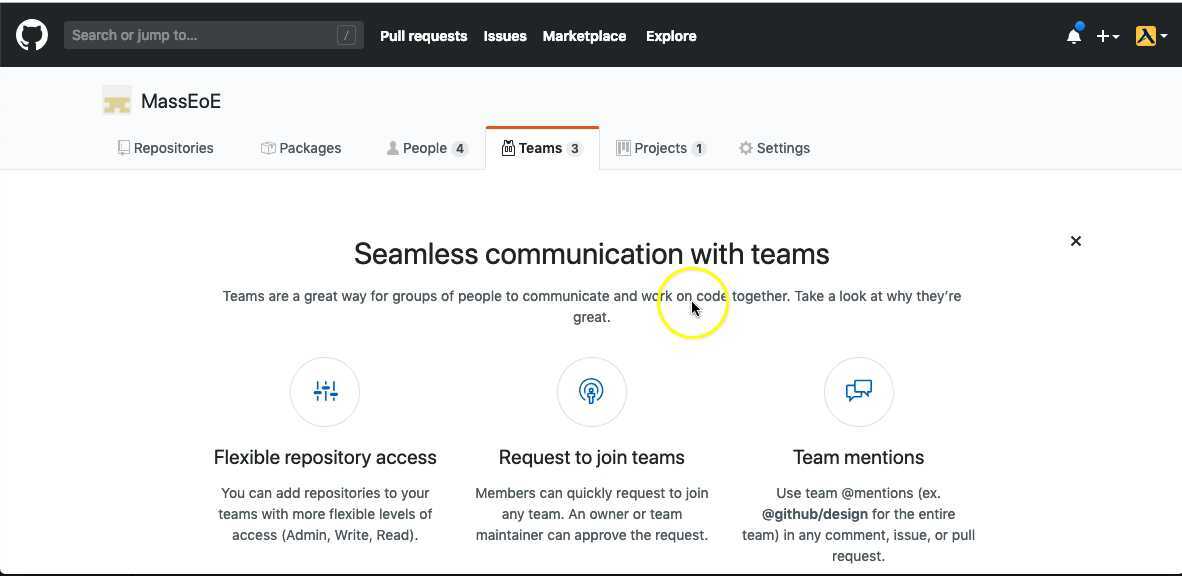The width and height of the screenshot is (1182, 576).
Task: Click the Repositories book icon
Action: pos(124,148)
